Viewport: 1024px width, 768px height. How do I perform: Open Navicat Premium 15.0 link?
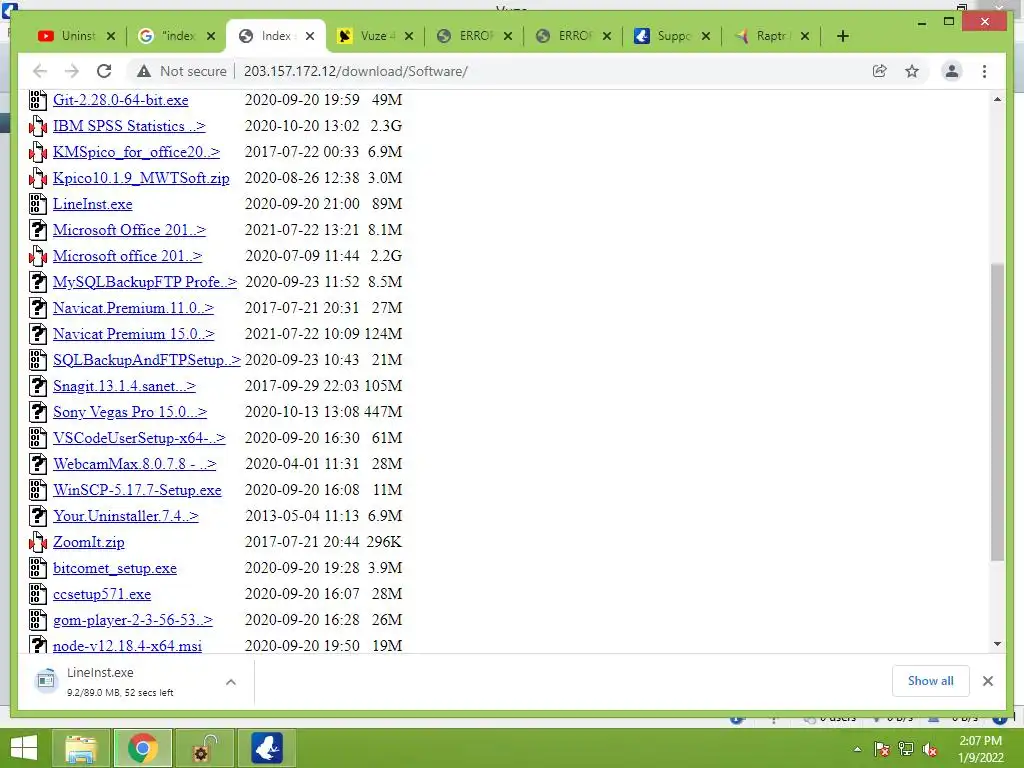pos(133,334)
